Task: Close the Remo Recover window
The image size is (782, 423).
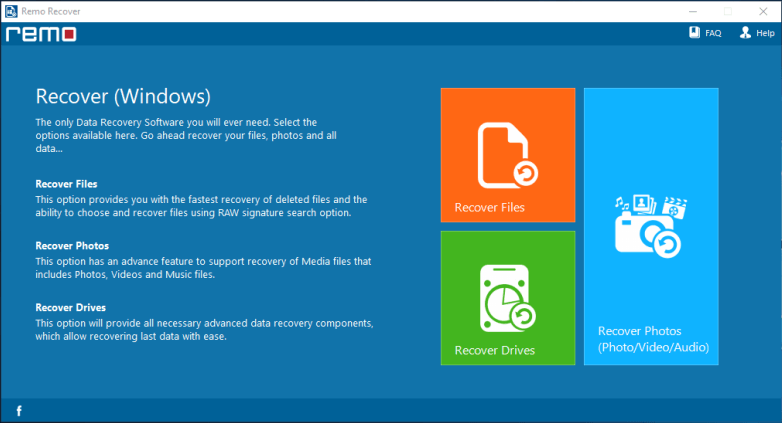Action: click(763, 10)
